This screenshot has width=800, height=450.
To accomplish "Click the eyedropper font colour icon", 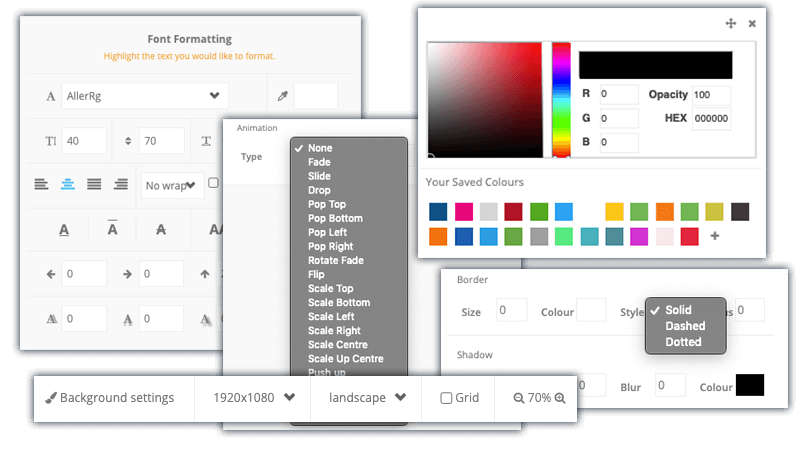I will [283, 96].
